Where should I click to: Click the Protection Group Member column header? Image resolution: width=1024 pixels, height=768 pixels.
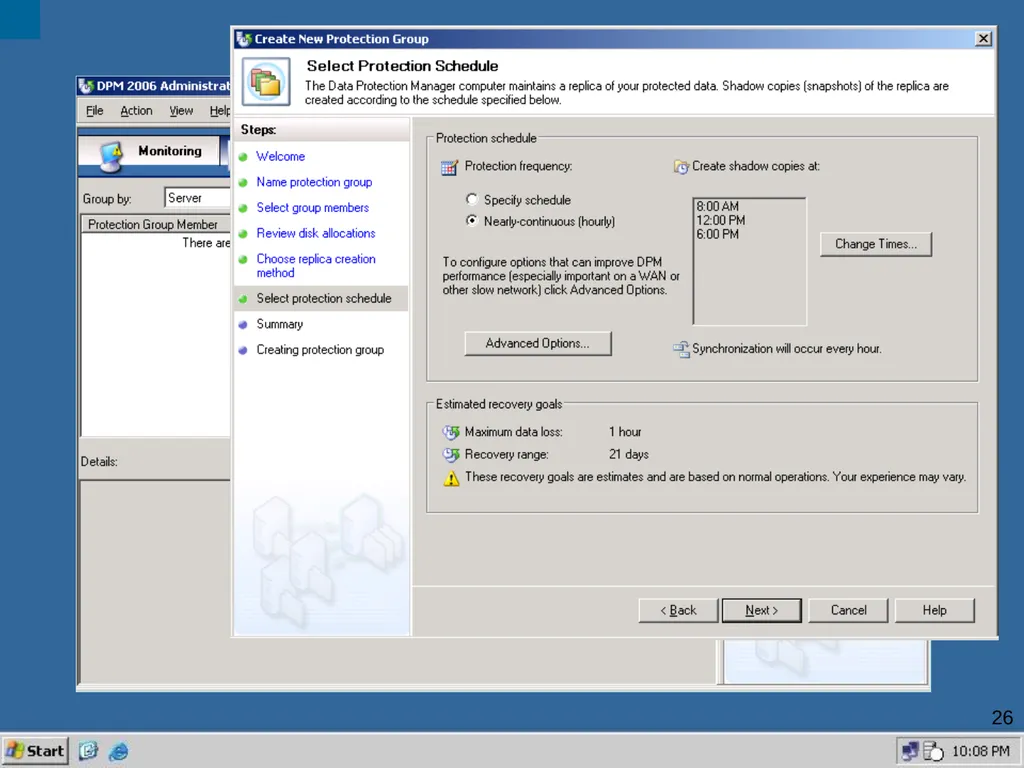(x=155, y=225)
